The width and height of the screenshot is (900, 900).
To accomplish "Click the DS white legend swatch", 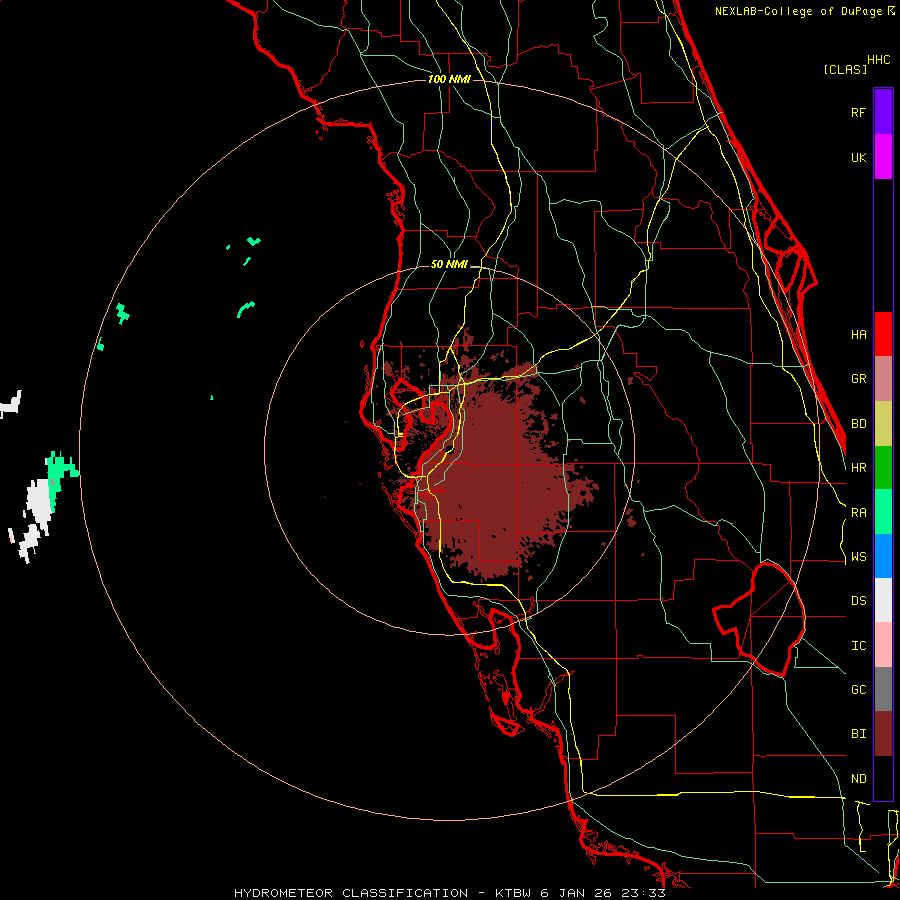I will pyautogui.click(x=883, y=600).
